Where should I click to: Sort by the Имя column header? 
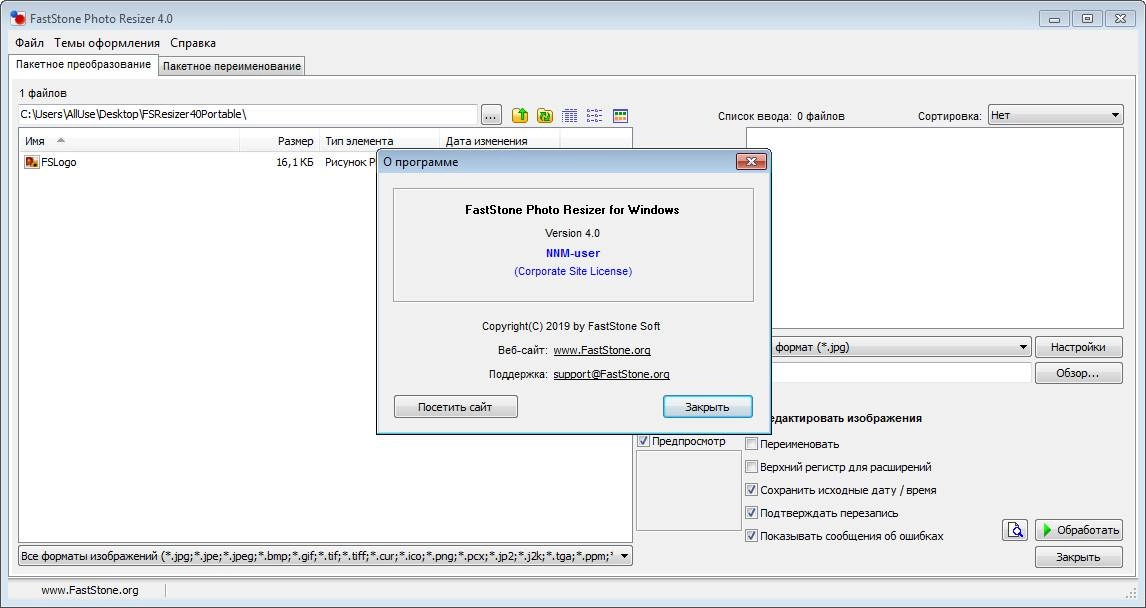[x=129, y=141]
